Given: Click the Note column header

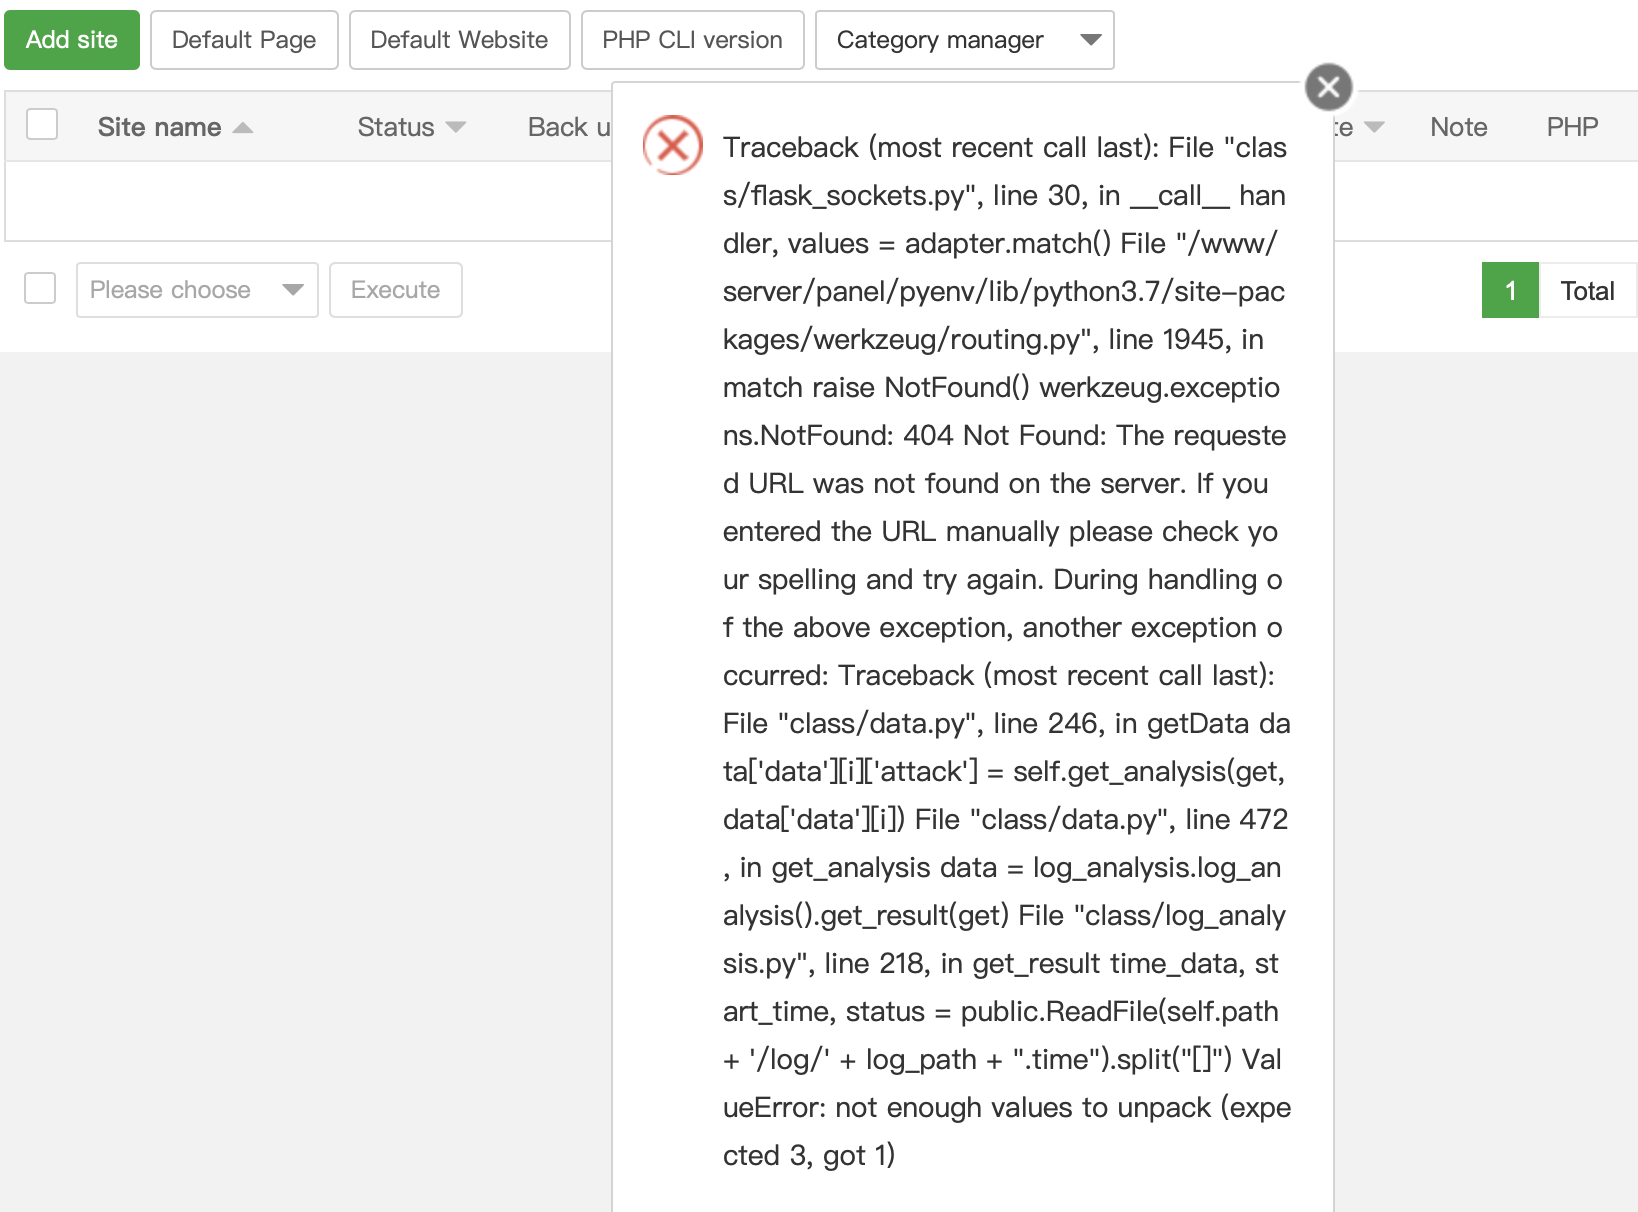Looking at the screenshot, I should click(1458, 127).
